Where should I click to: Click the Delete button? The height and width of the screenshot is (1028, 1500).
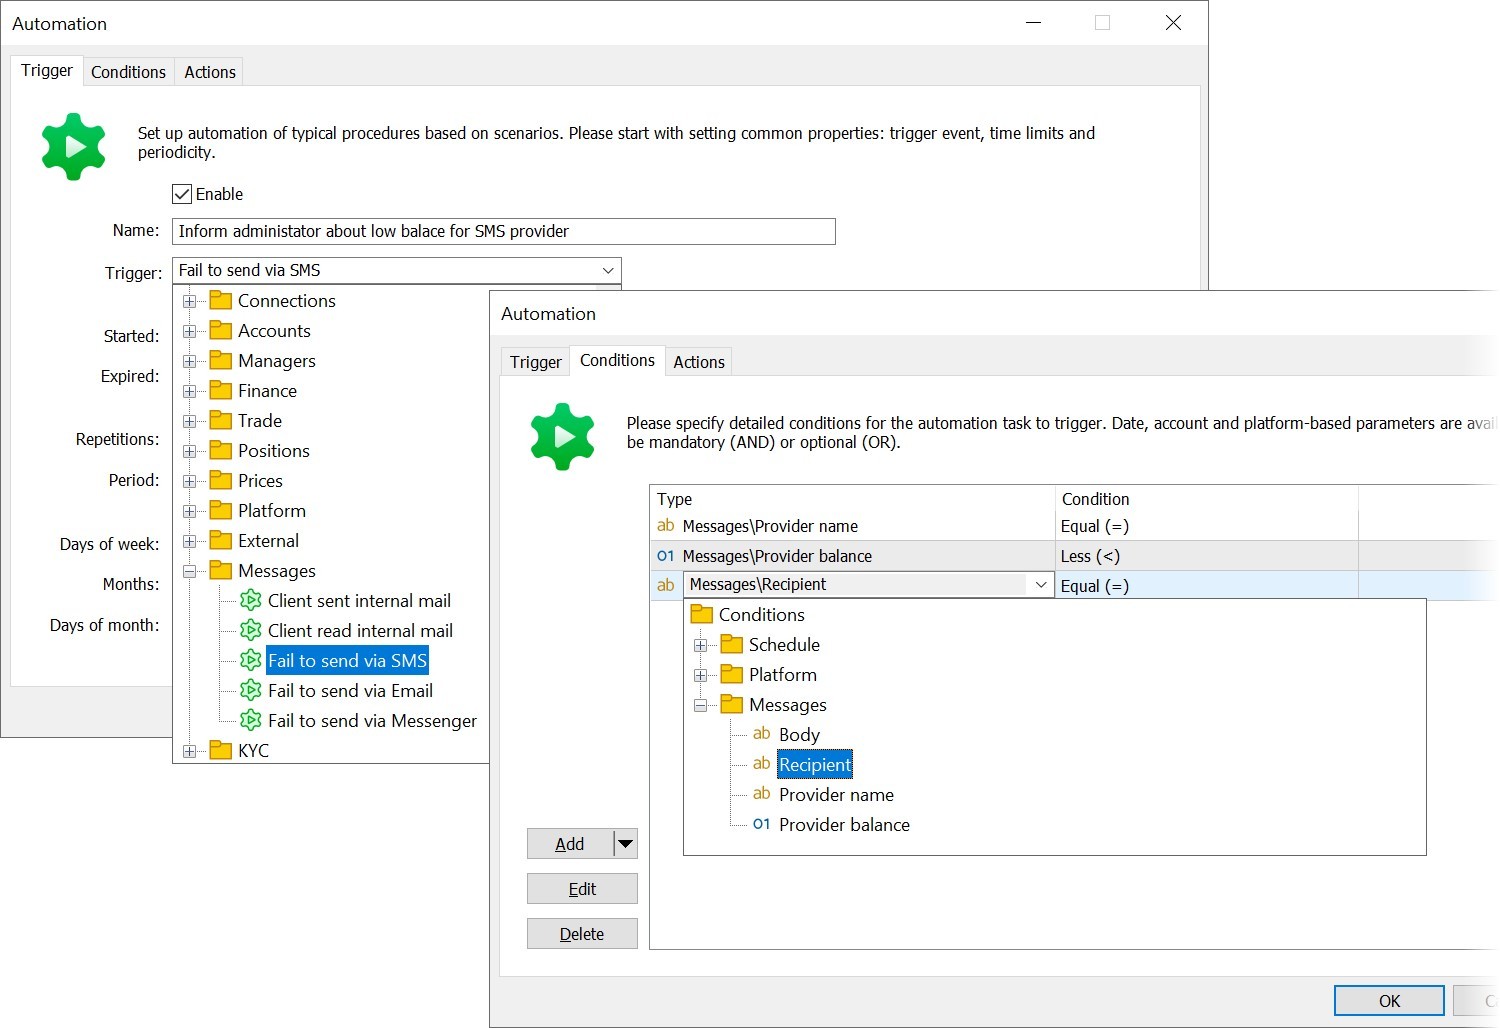(x=582, y=934)
